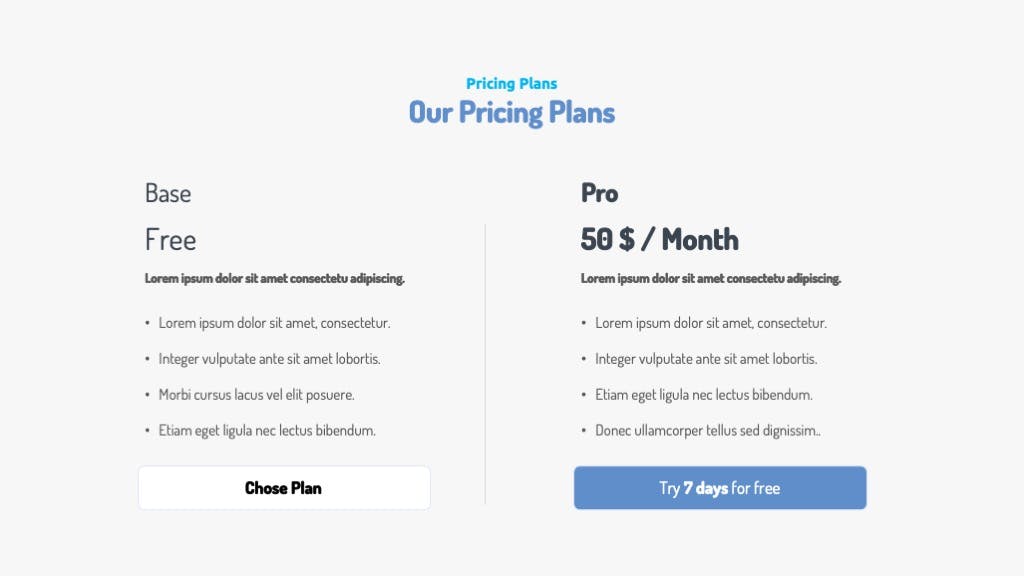Click the Chose Plan button
Viewport: 1024px width, 576px height.
[x=284, y=488]
